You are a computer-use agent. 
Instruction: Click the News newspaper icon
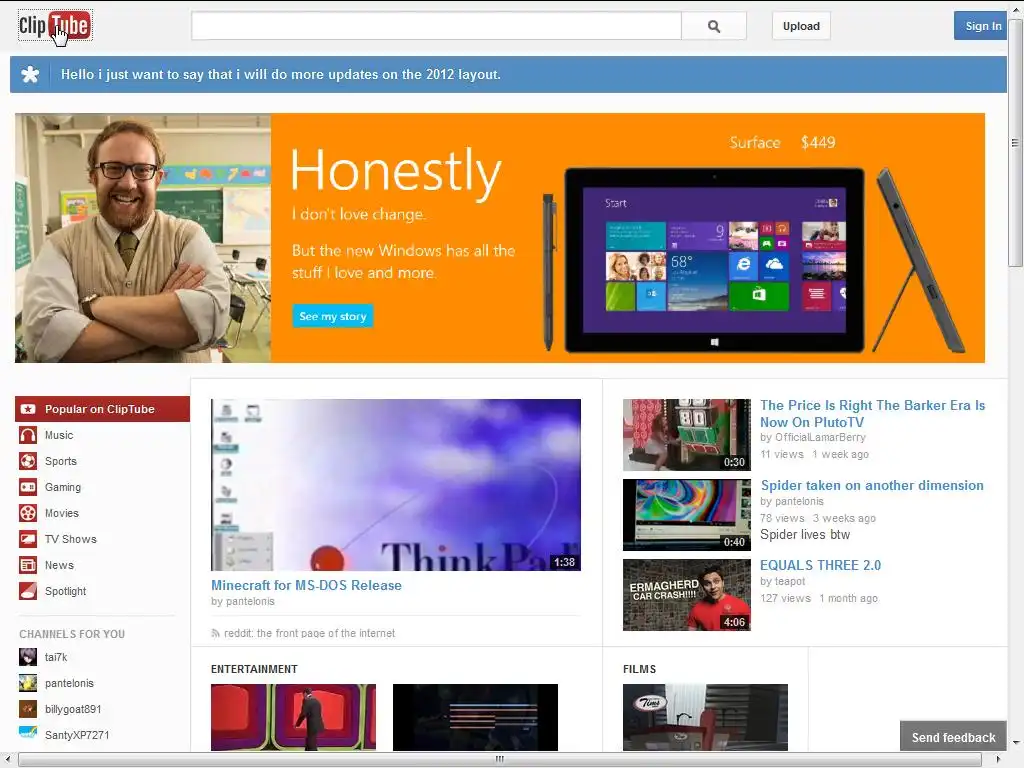[28, 566]
